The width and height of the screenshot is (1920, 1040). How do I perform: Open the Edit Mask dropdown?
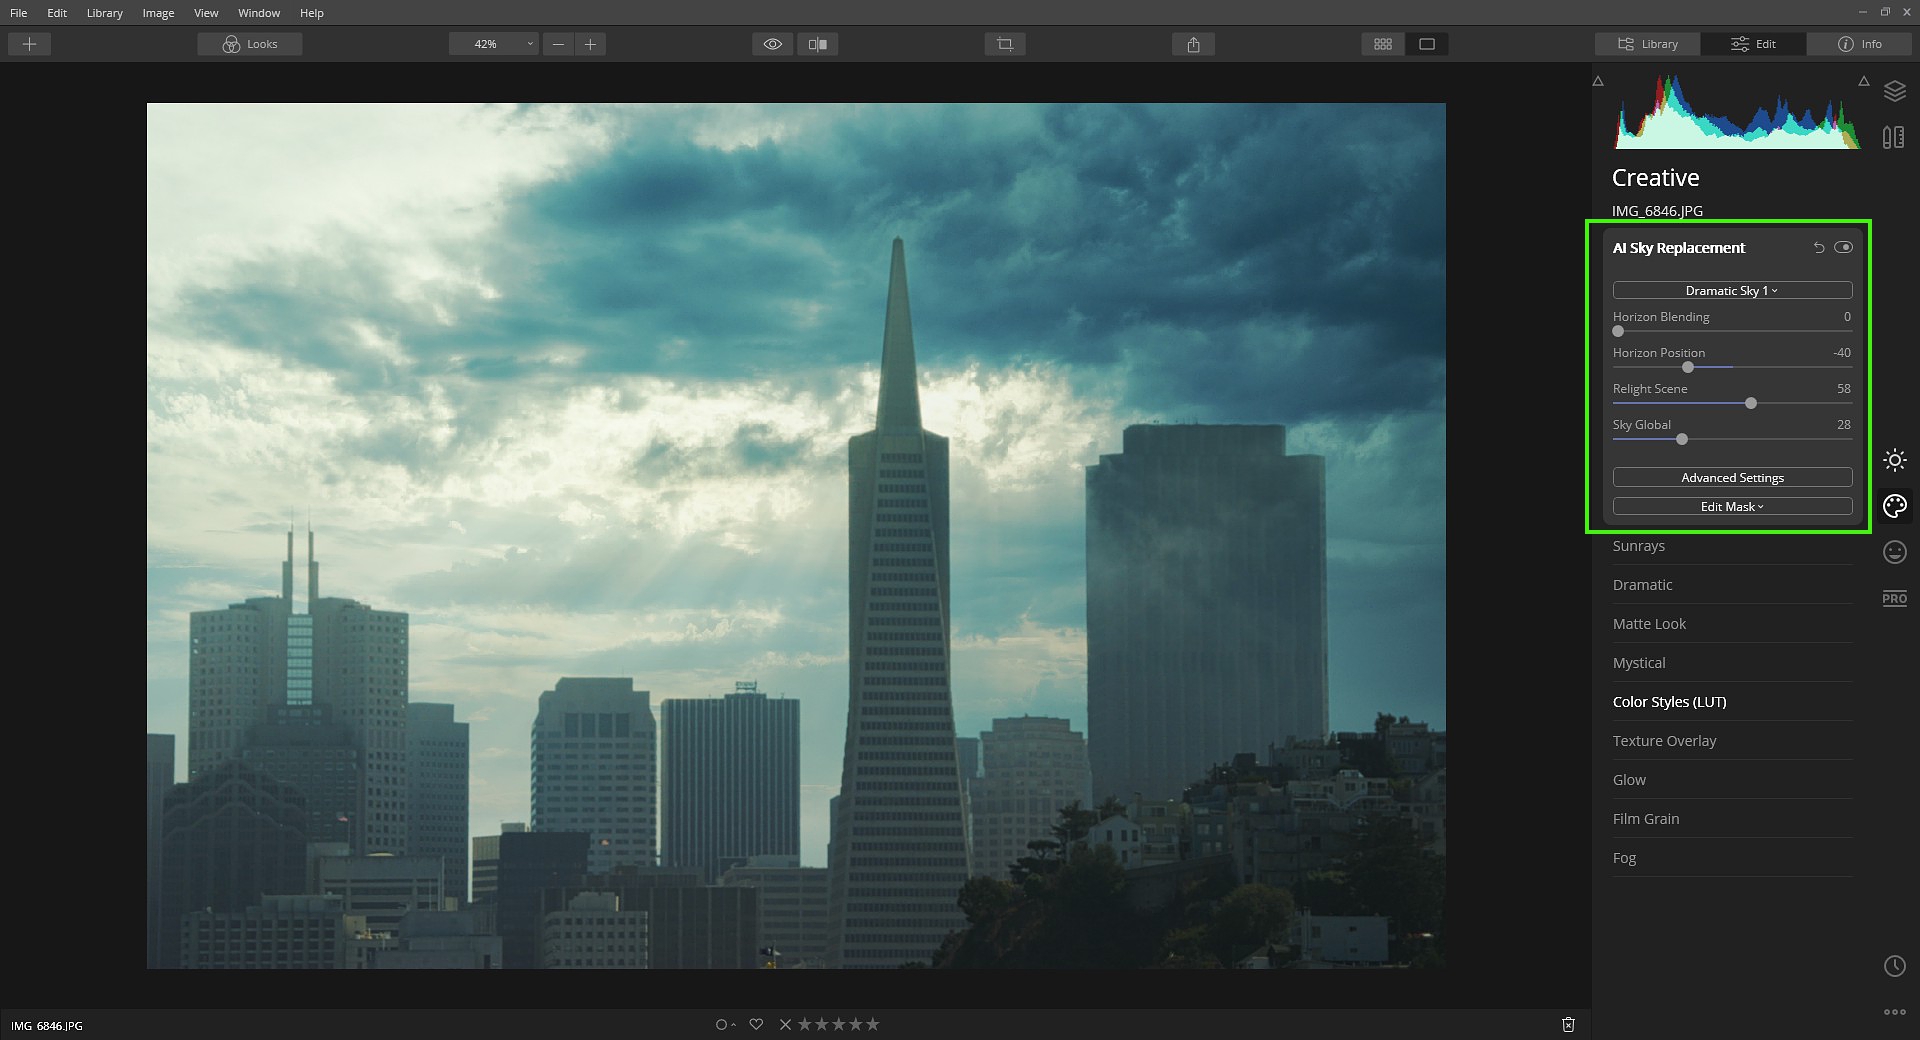1732,506
